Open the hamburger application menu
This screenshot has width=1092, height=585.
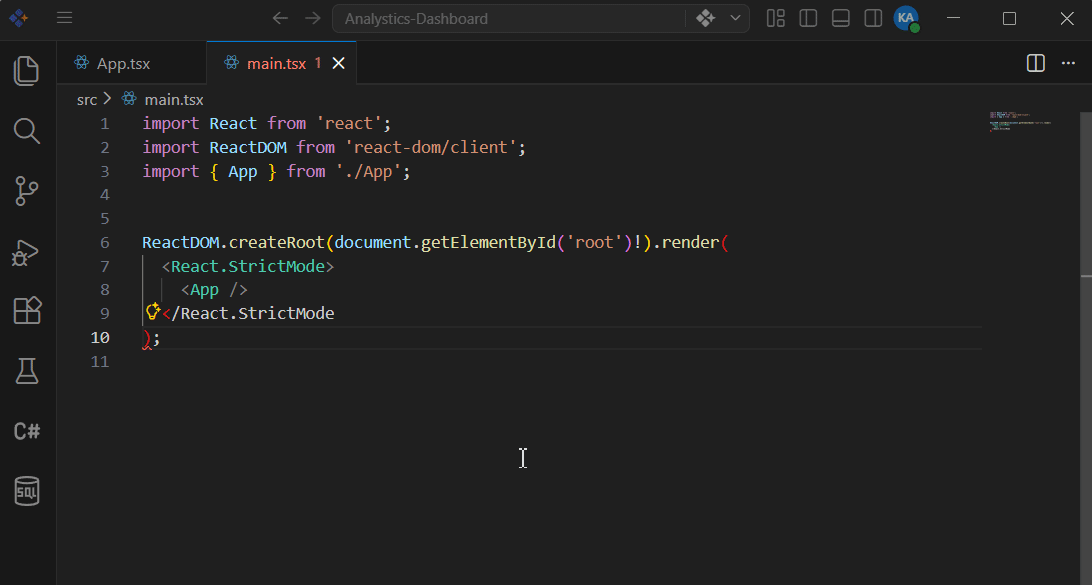(64, 18)
